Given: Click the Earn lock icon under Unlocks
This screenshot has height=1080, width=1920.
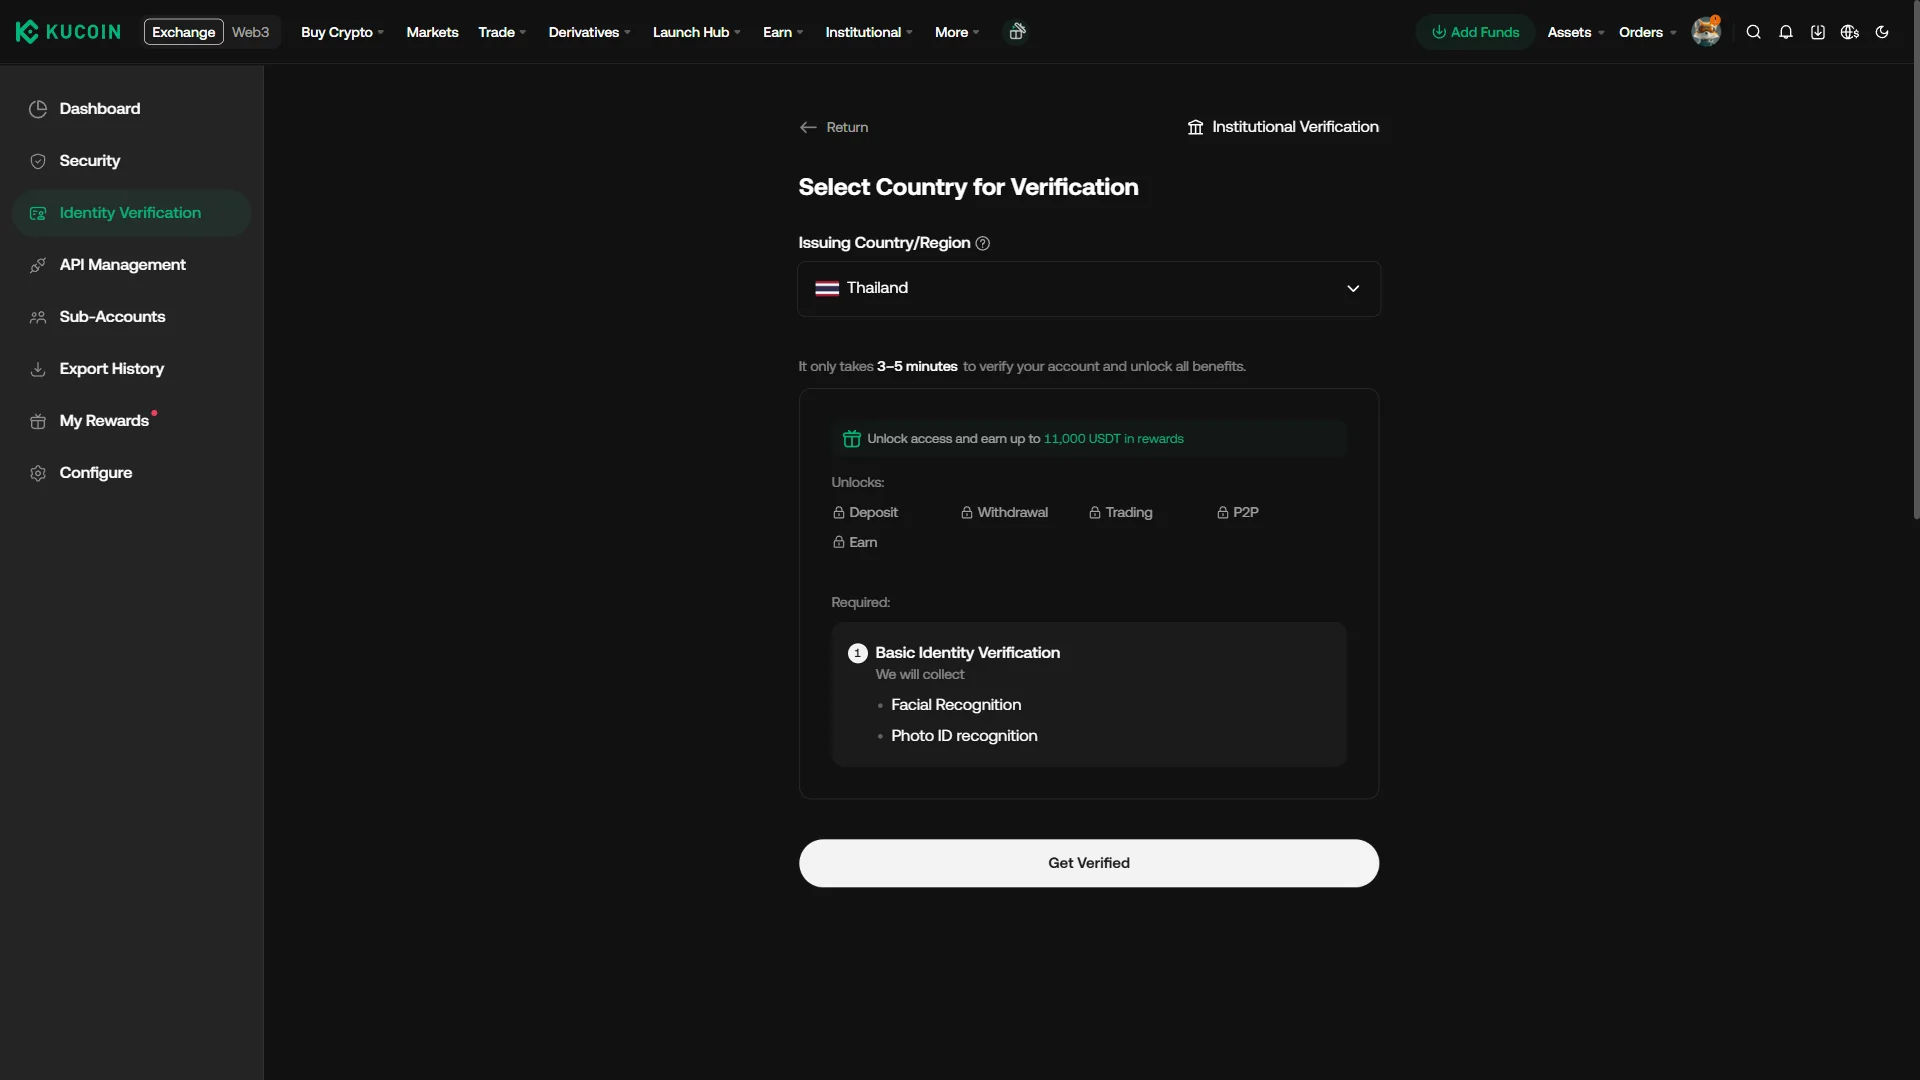Looking at the screenshot, I should point(839,542).
